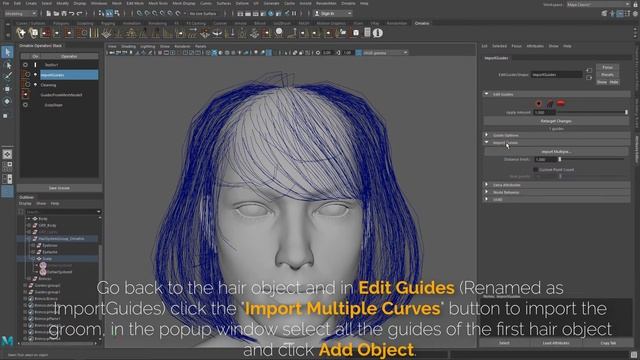Click the snap-to-grid magnet icon
Viewport: 640px width, 360px height.
139,13
